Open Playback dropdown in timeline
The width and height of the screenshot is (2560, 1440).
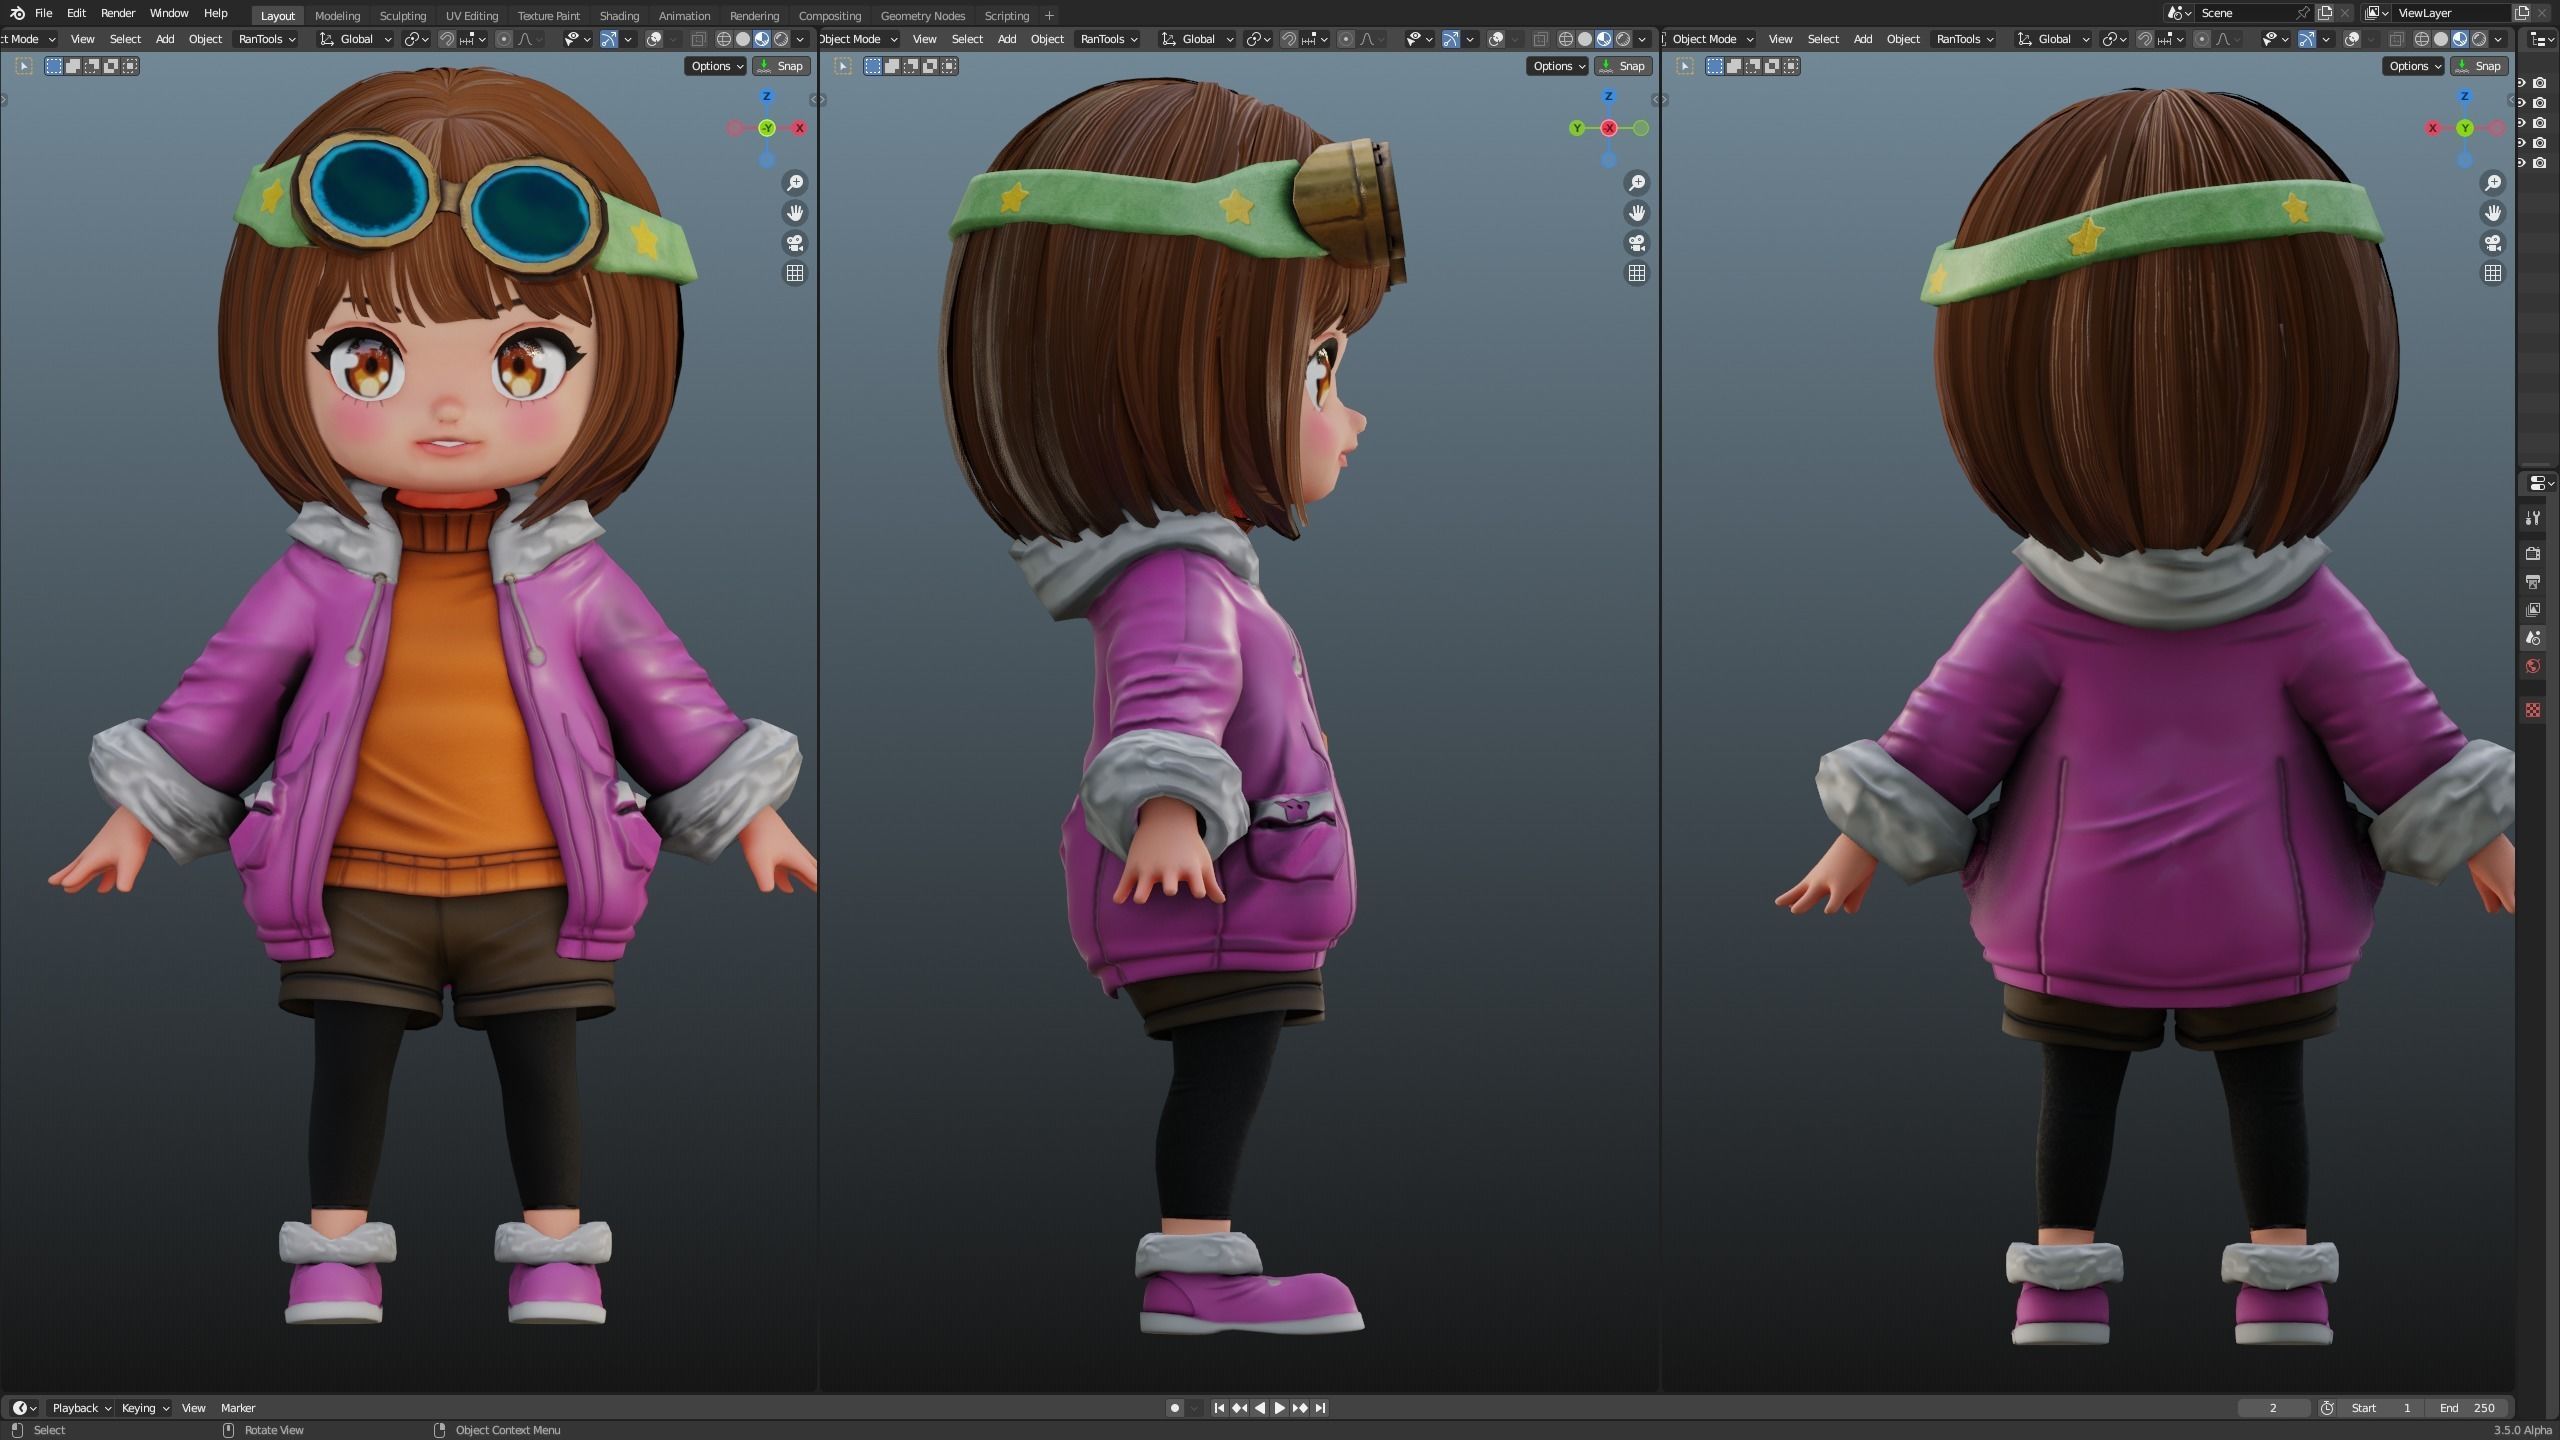pyautogui.click(x=80, y=1408)
